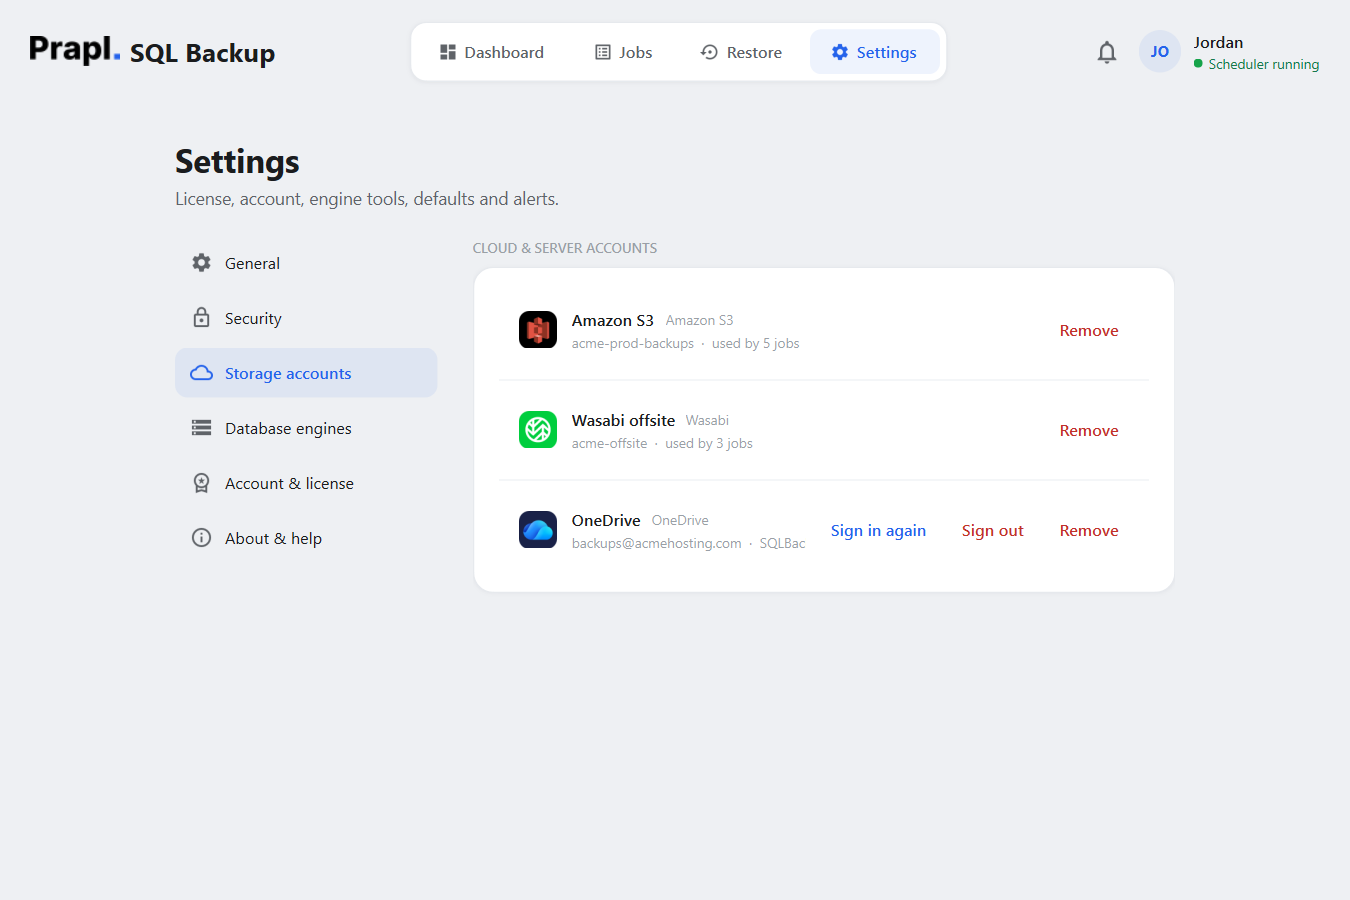Remove the Wasabi offsite account
This screenshot has width=1350, height=900.
[1089, 431]
